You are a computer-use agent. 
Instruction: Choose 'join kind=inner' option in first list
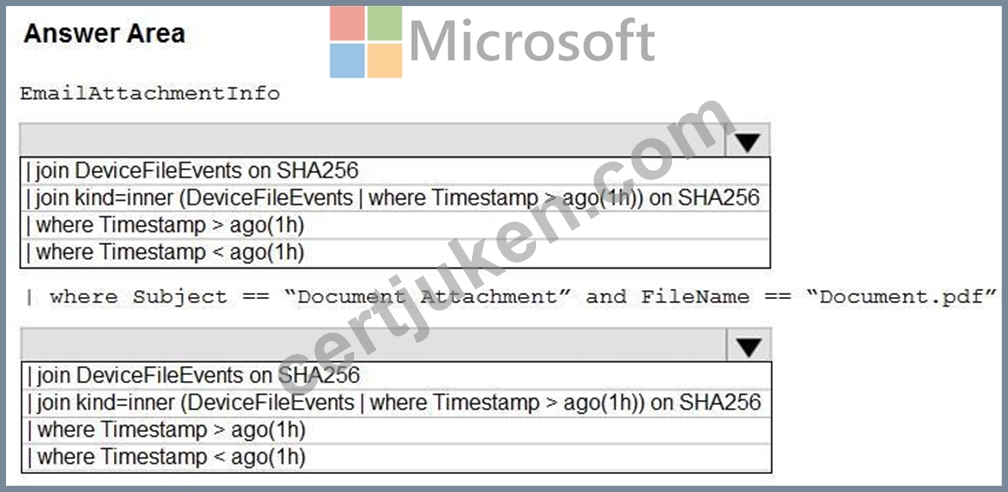pyautogui.click(x=395, y=197)
